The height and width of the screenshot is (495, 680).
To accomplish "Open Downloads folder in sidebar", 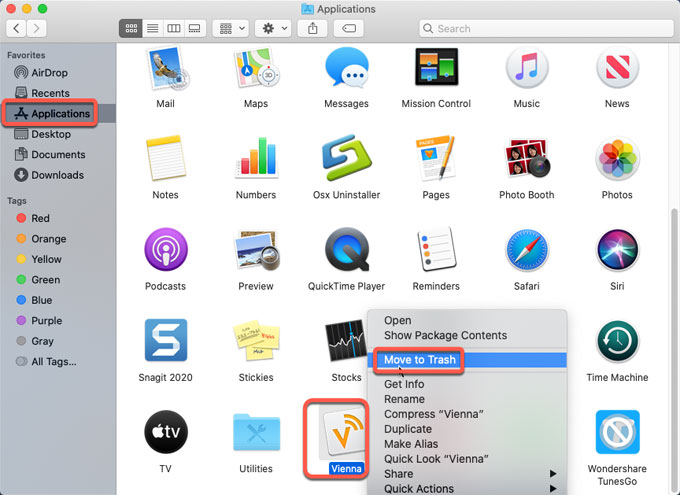I will [x=57, y=175].
